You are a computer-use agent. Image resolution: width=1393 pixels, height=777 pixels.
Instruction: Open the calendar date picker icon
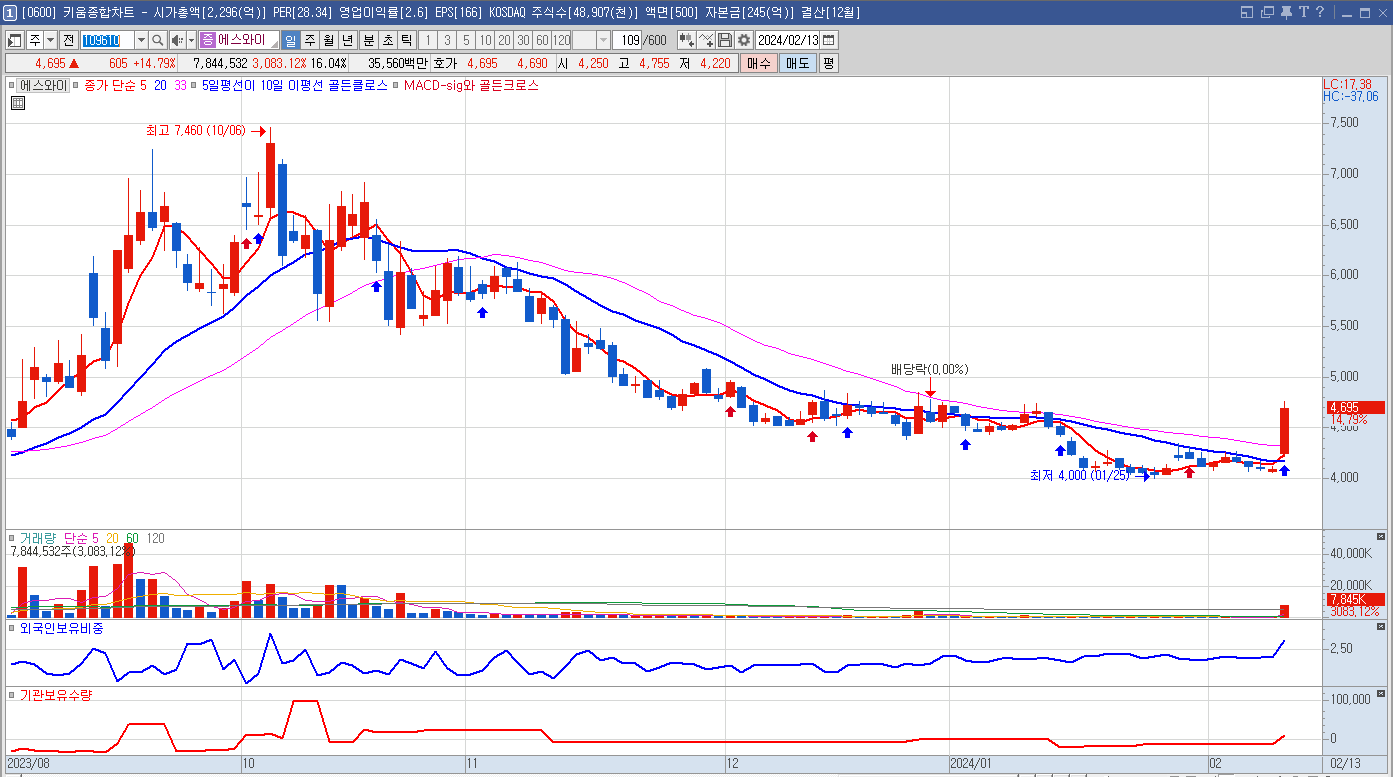click(x=829, y=40)
